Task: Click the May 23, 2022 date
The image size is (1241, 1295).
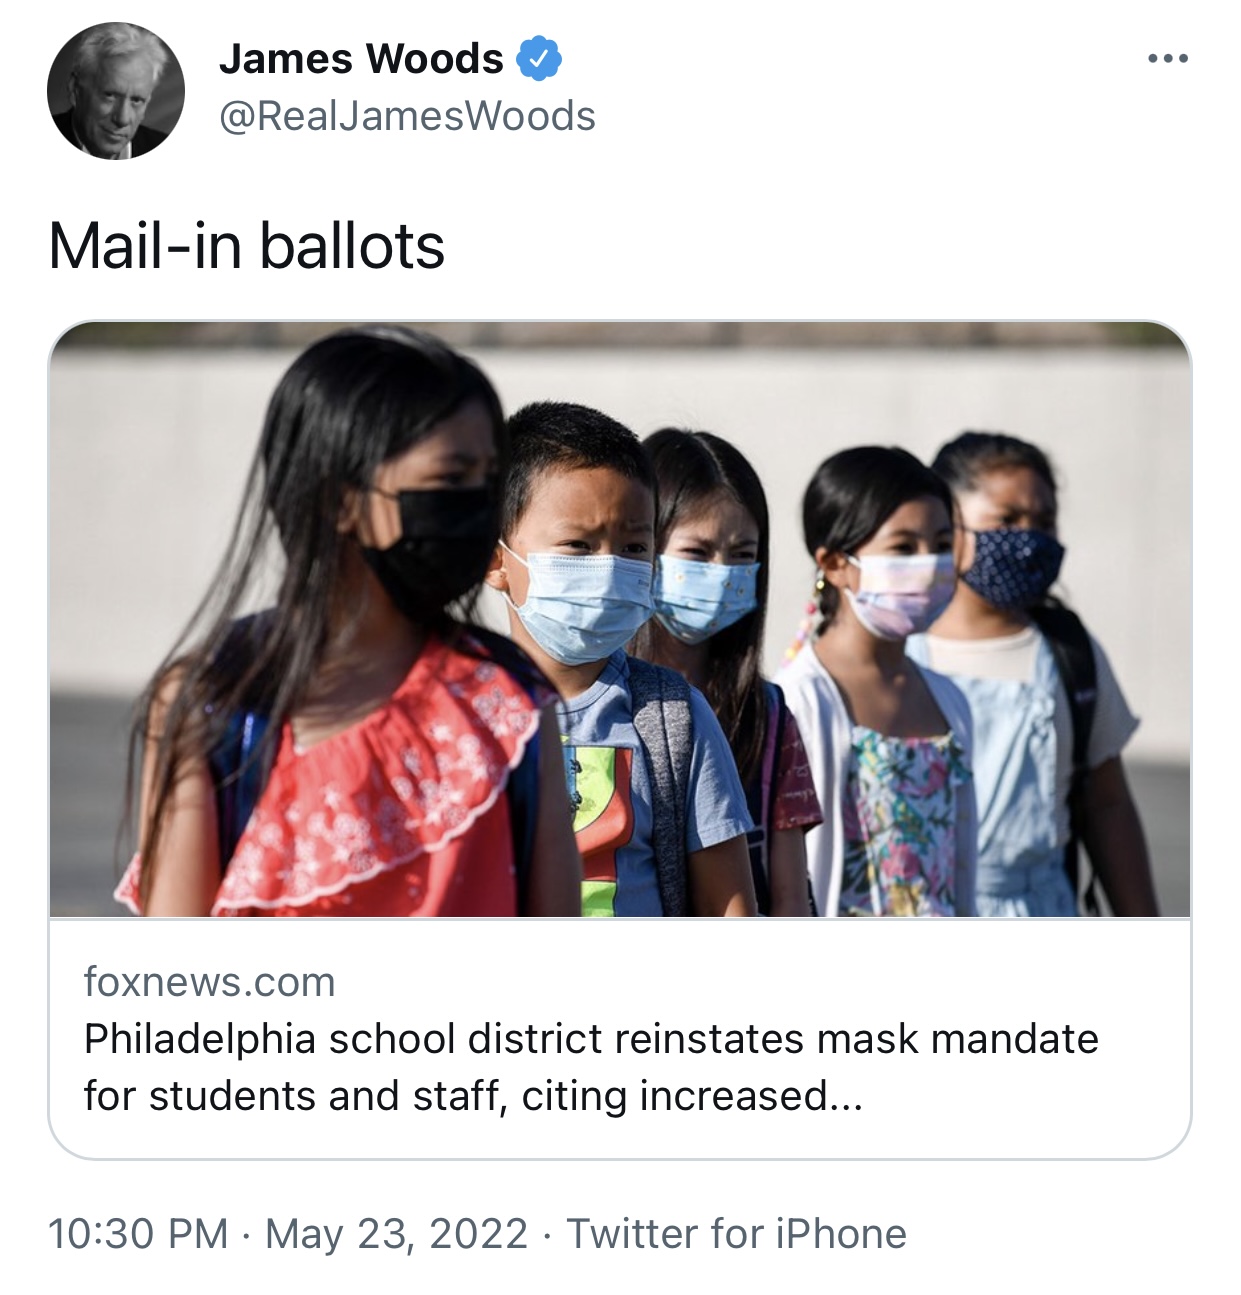Action: tap(397, 1234)
